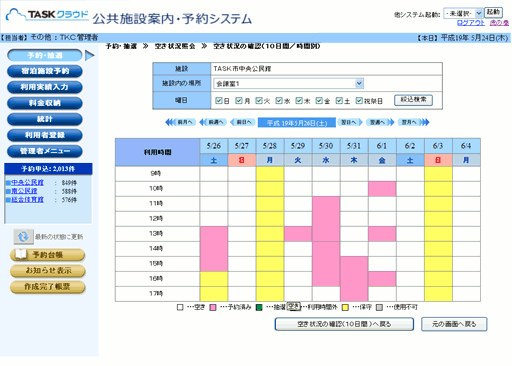Image resolution: width=512 pixels, height=366 pixels.
Task: Click the 空き状況照会 breadcrumb
Action: (x=175, y=46)
